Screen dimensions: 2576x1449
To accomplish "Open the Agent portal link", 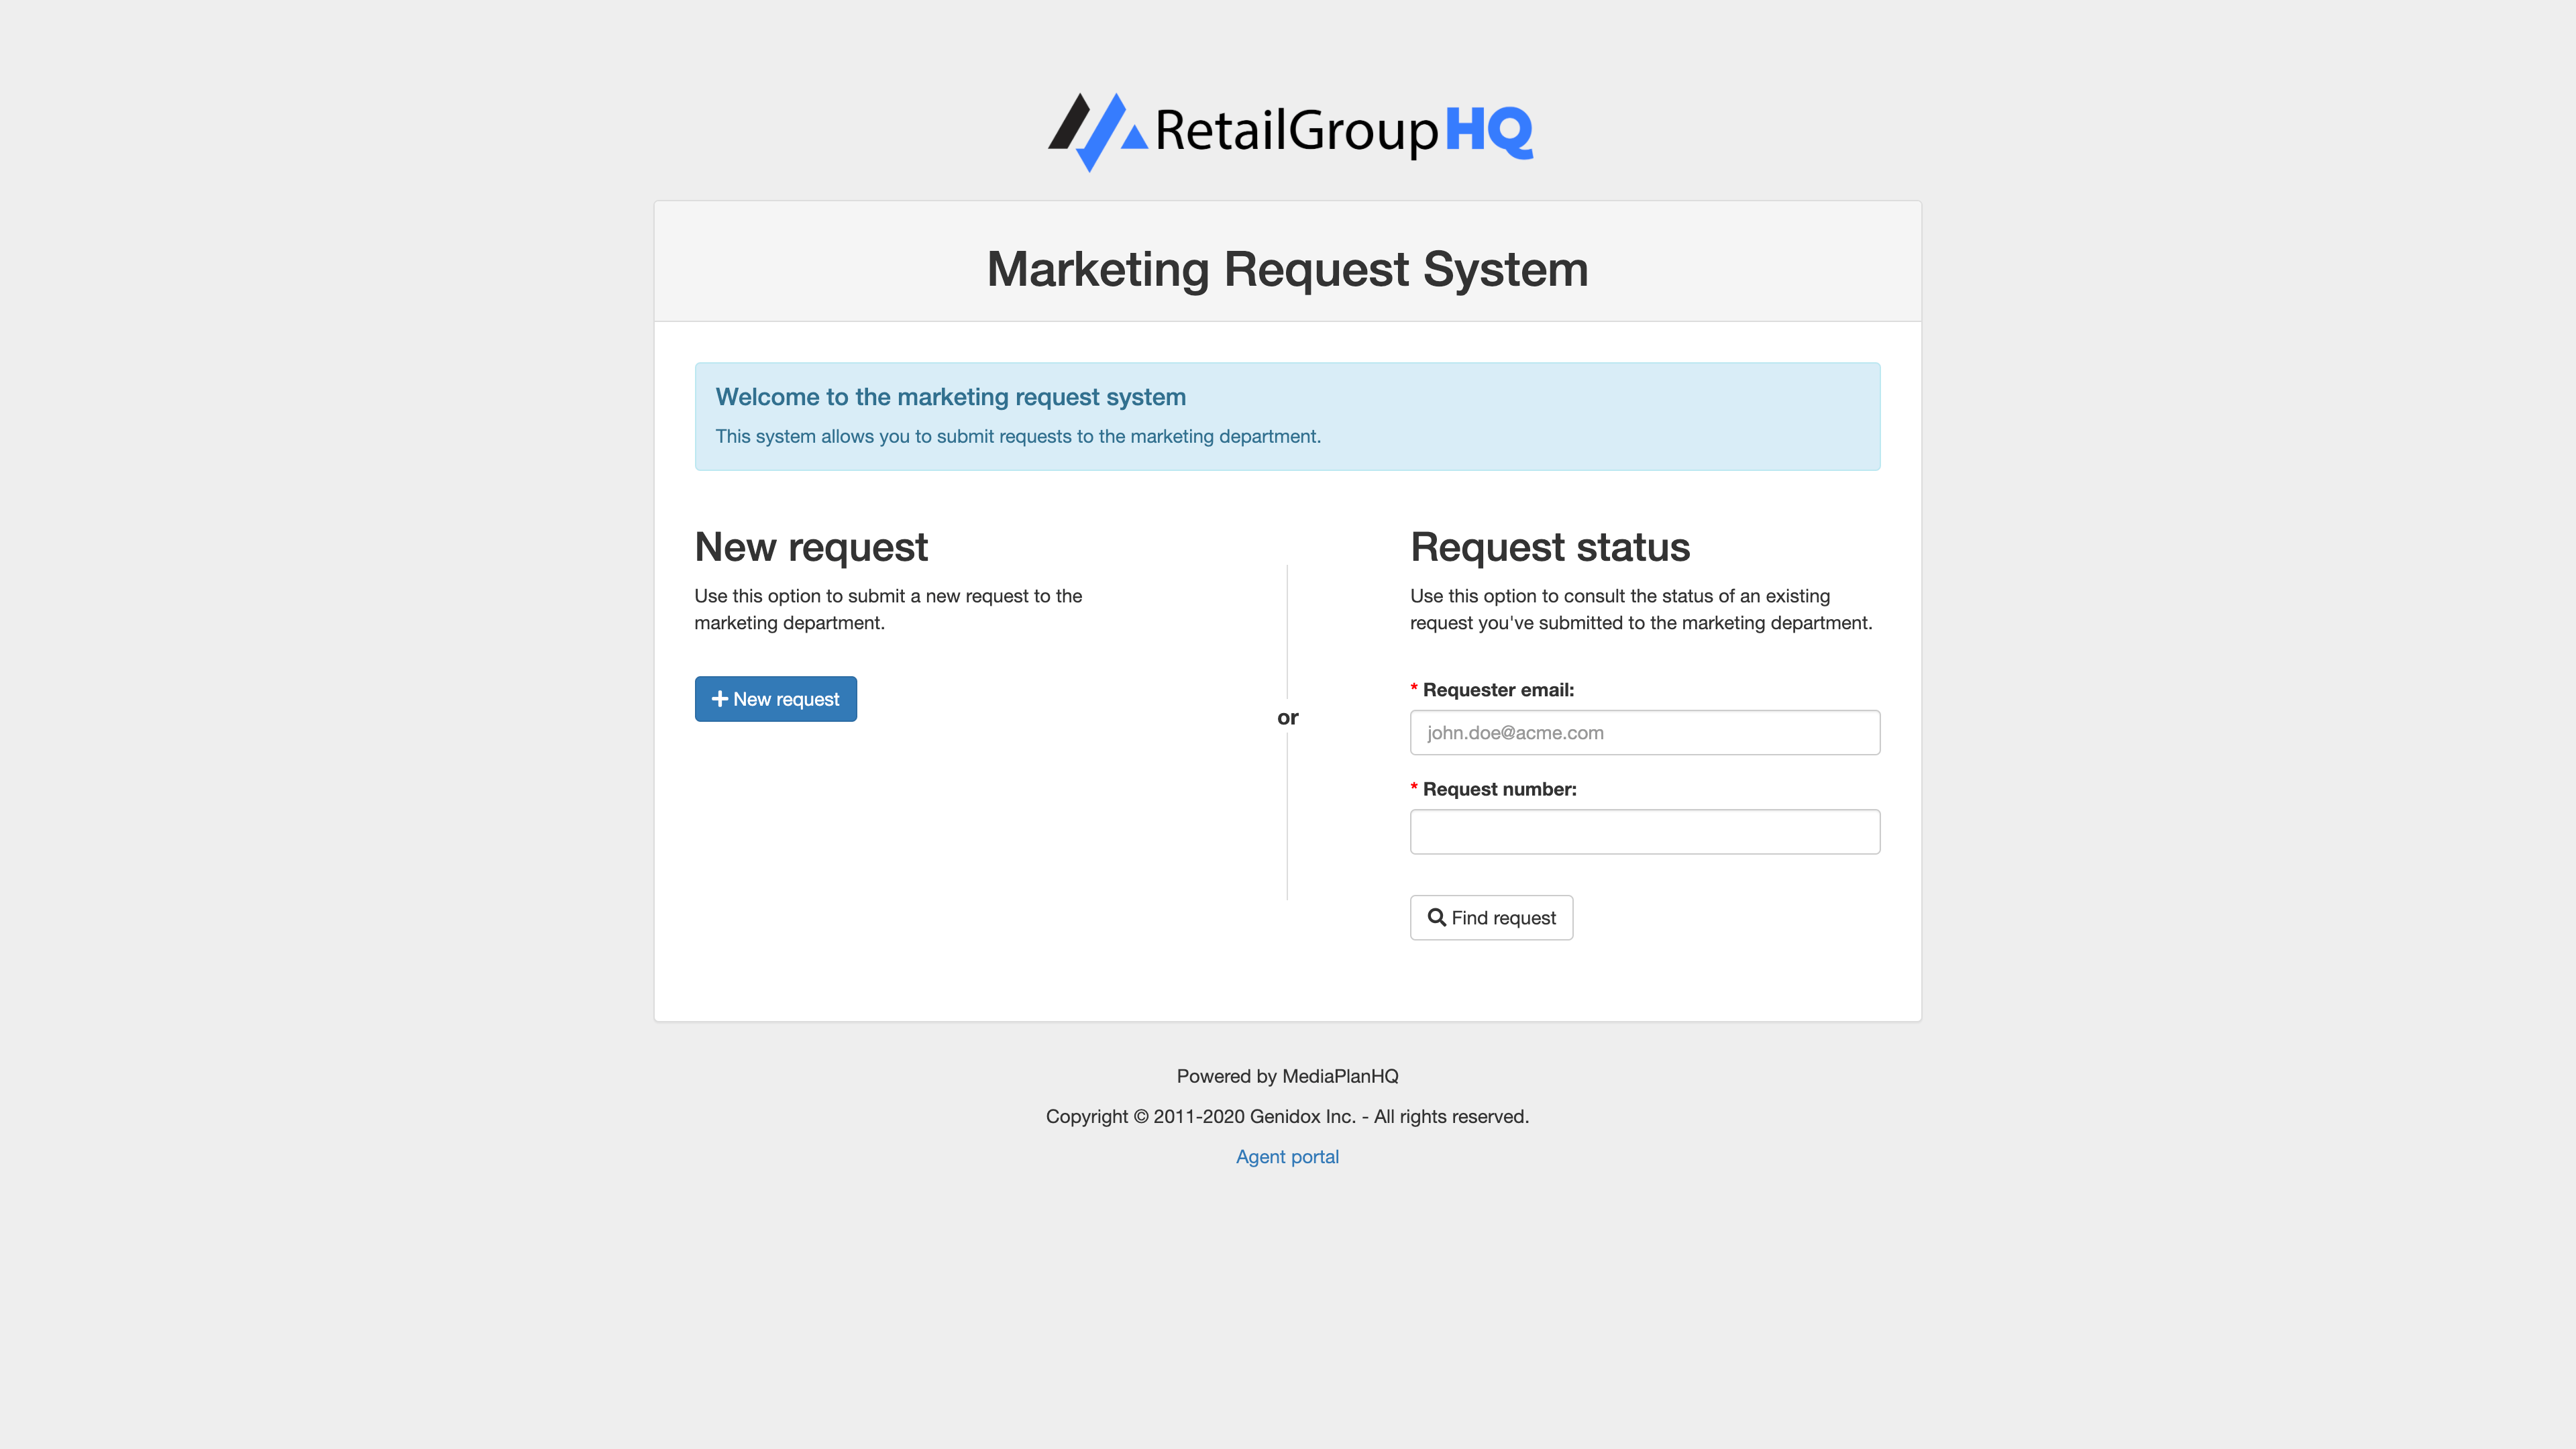I will (x=1287, y=1156).
